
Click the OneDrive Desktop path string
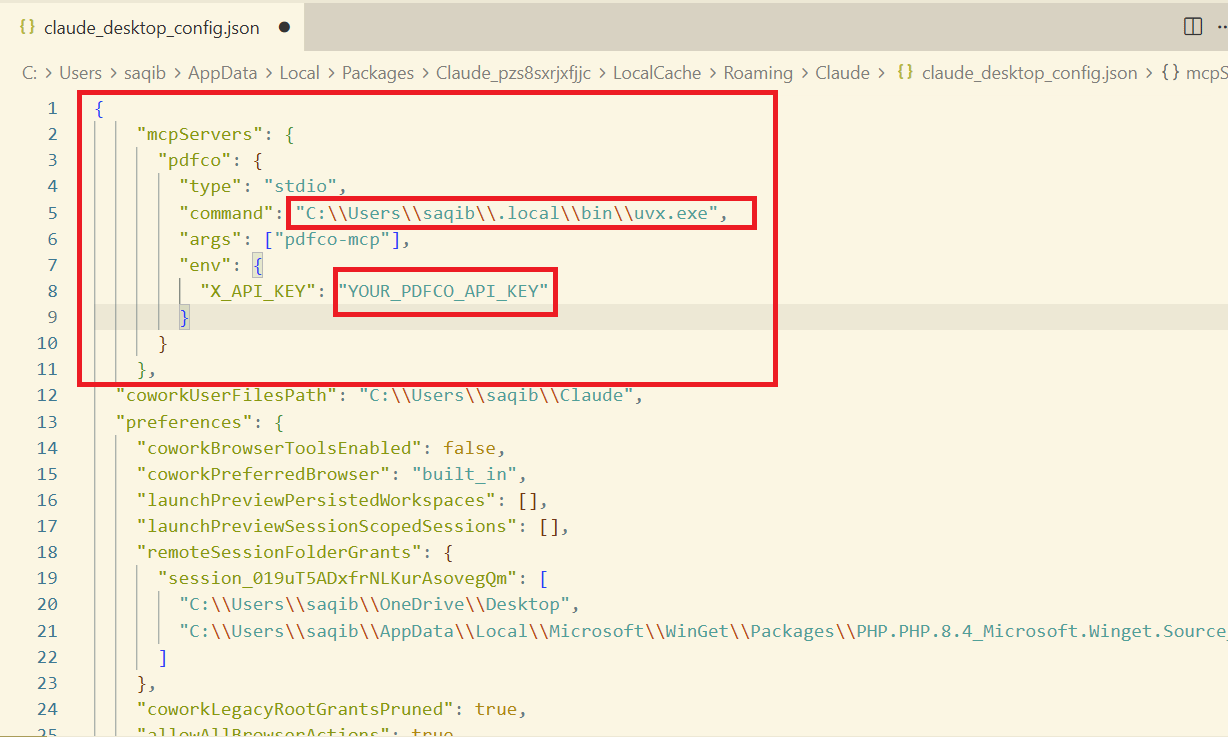(373, 604)
